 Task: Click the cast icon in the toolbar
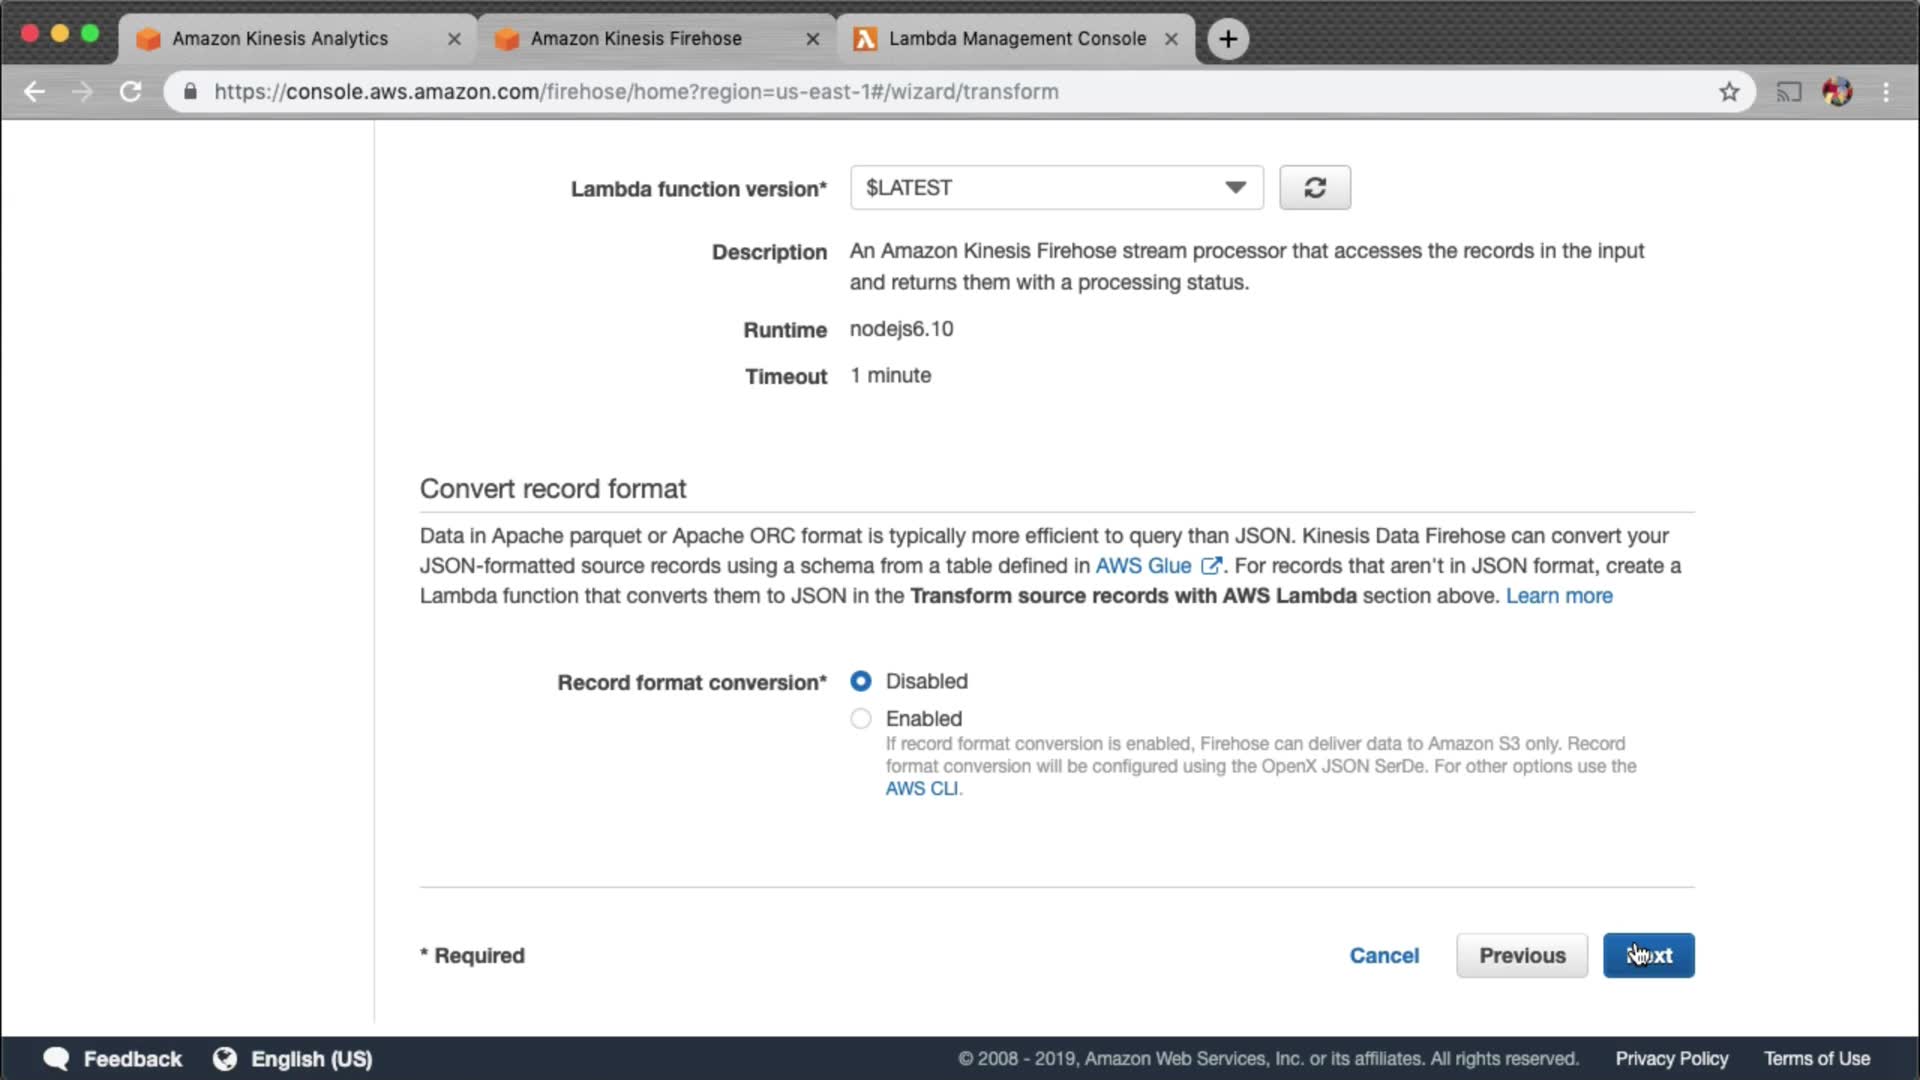pos(1788,92)
